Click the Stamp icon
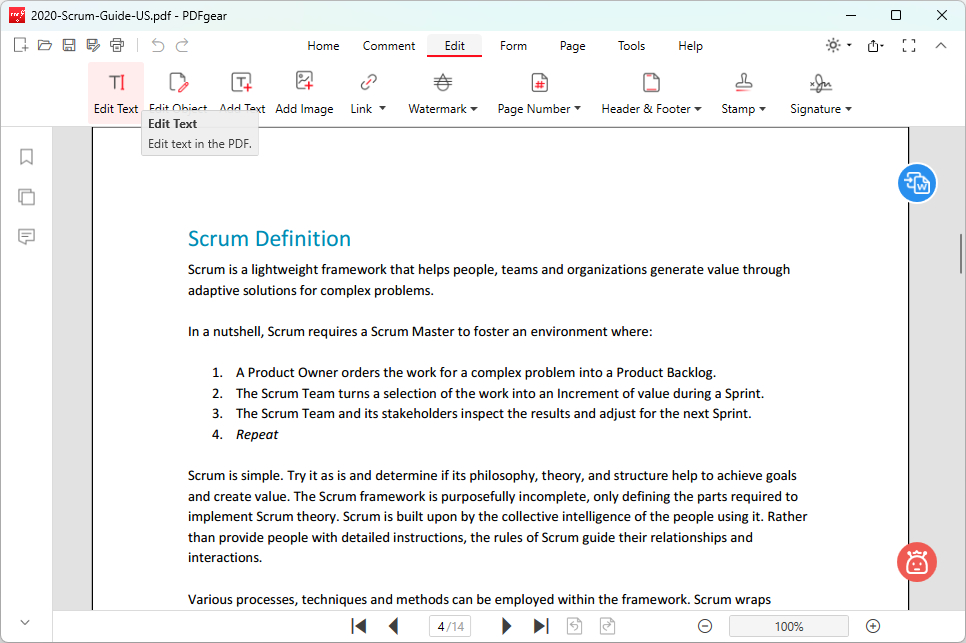Image resolution: width=966 pixels, height=643 pixels. click(x=744, y=82)
